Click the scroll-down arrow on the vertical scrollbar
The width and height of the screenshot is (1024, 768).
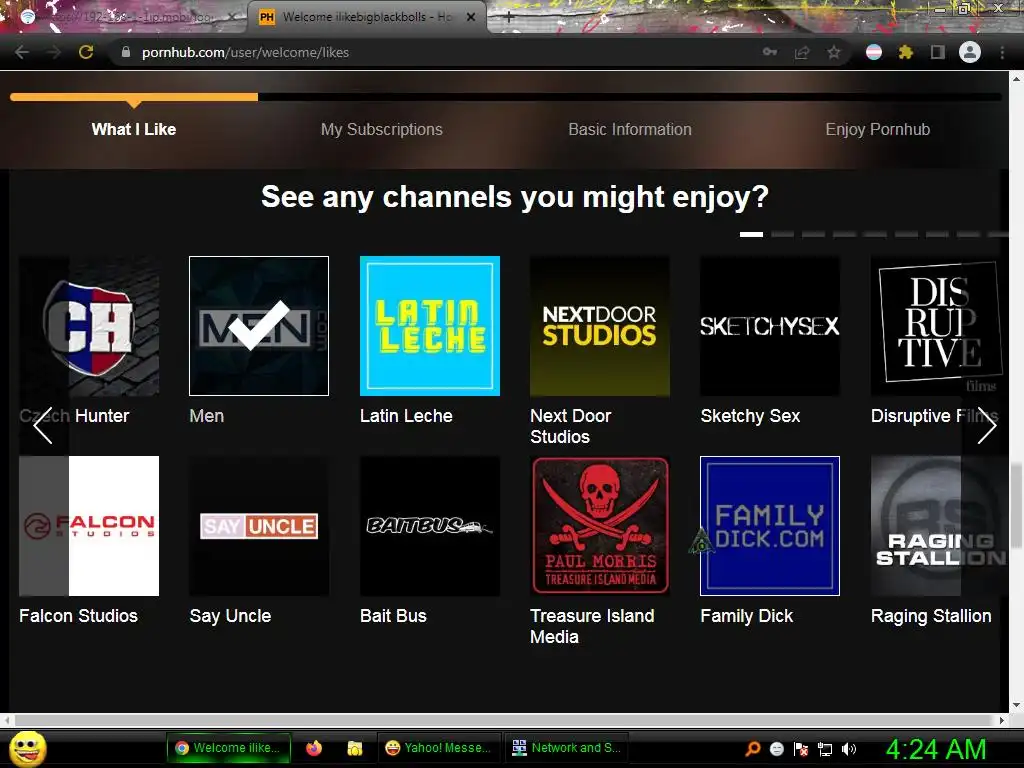coord(1017,705)
